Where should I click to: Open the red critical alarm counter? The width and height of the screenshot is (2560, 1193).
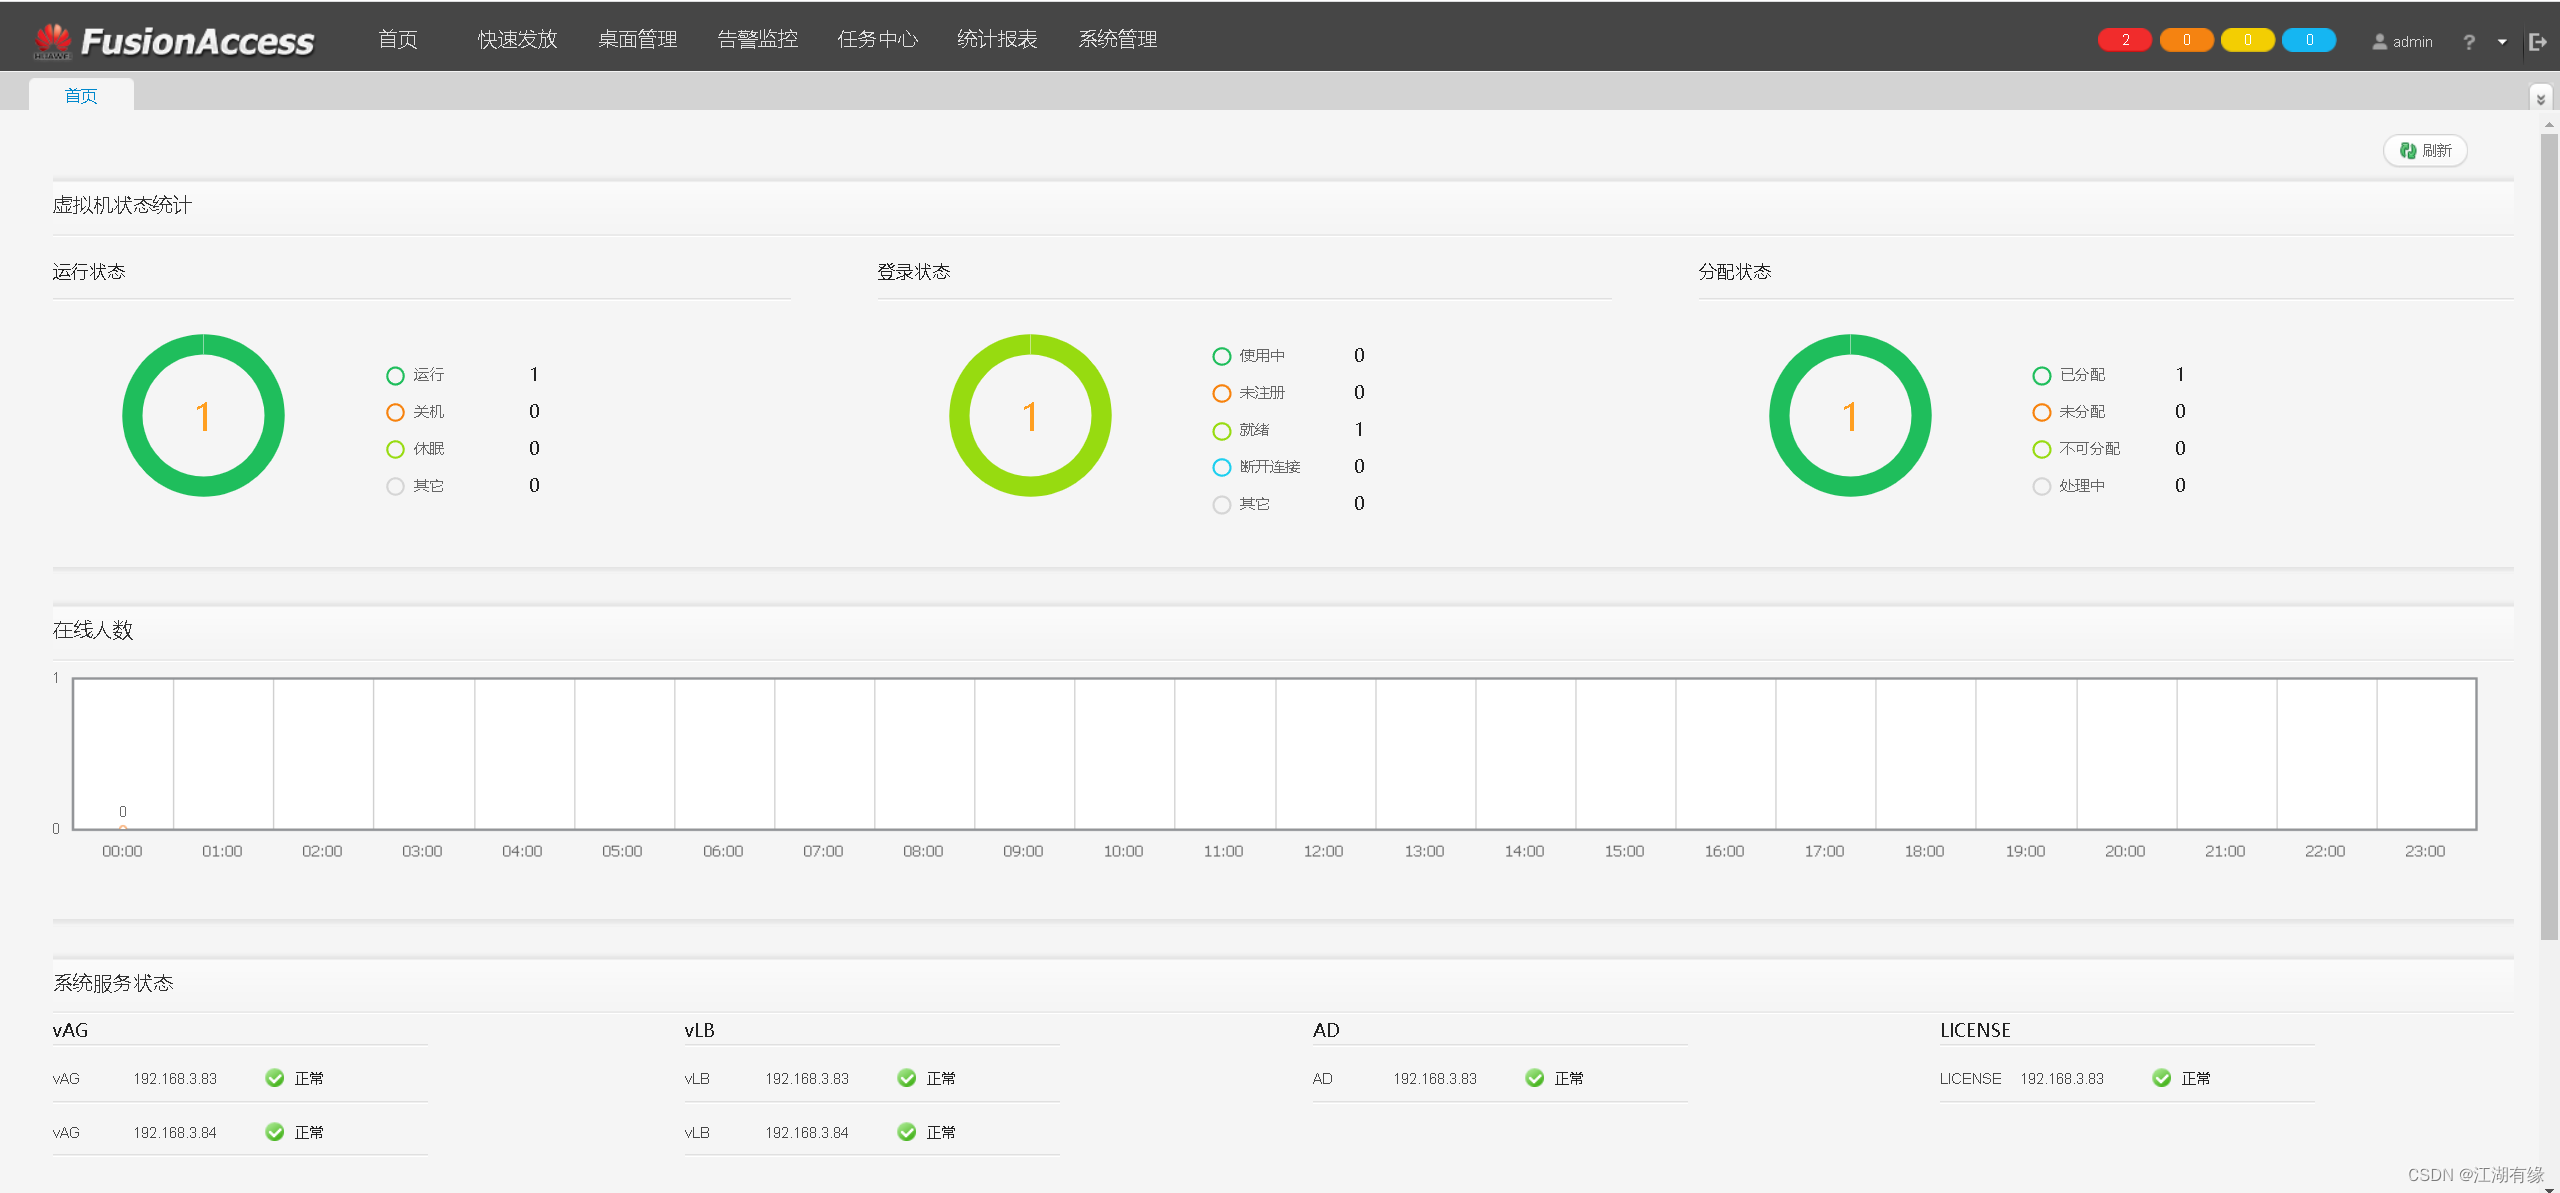[x=2124, y=40]
